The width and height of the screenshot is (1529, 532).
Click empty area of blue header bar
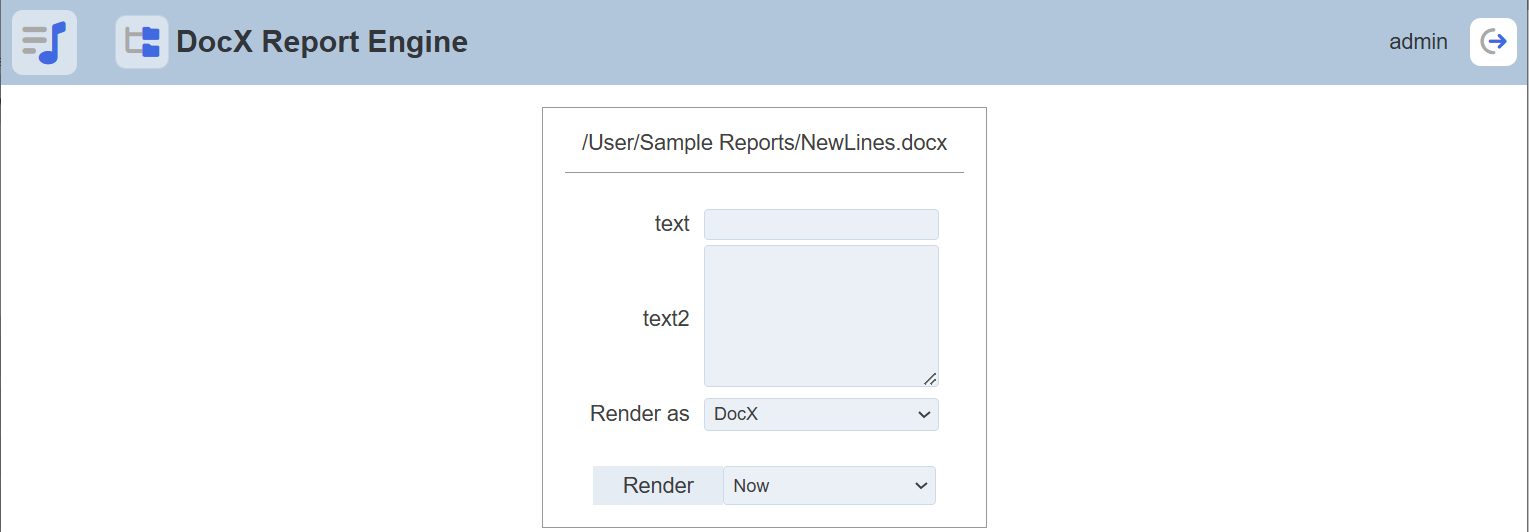(x=900, y=42)
